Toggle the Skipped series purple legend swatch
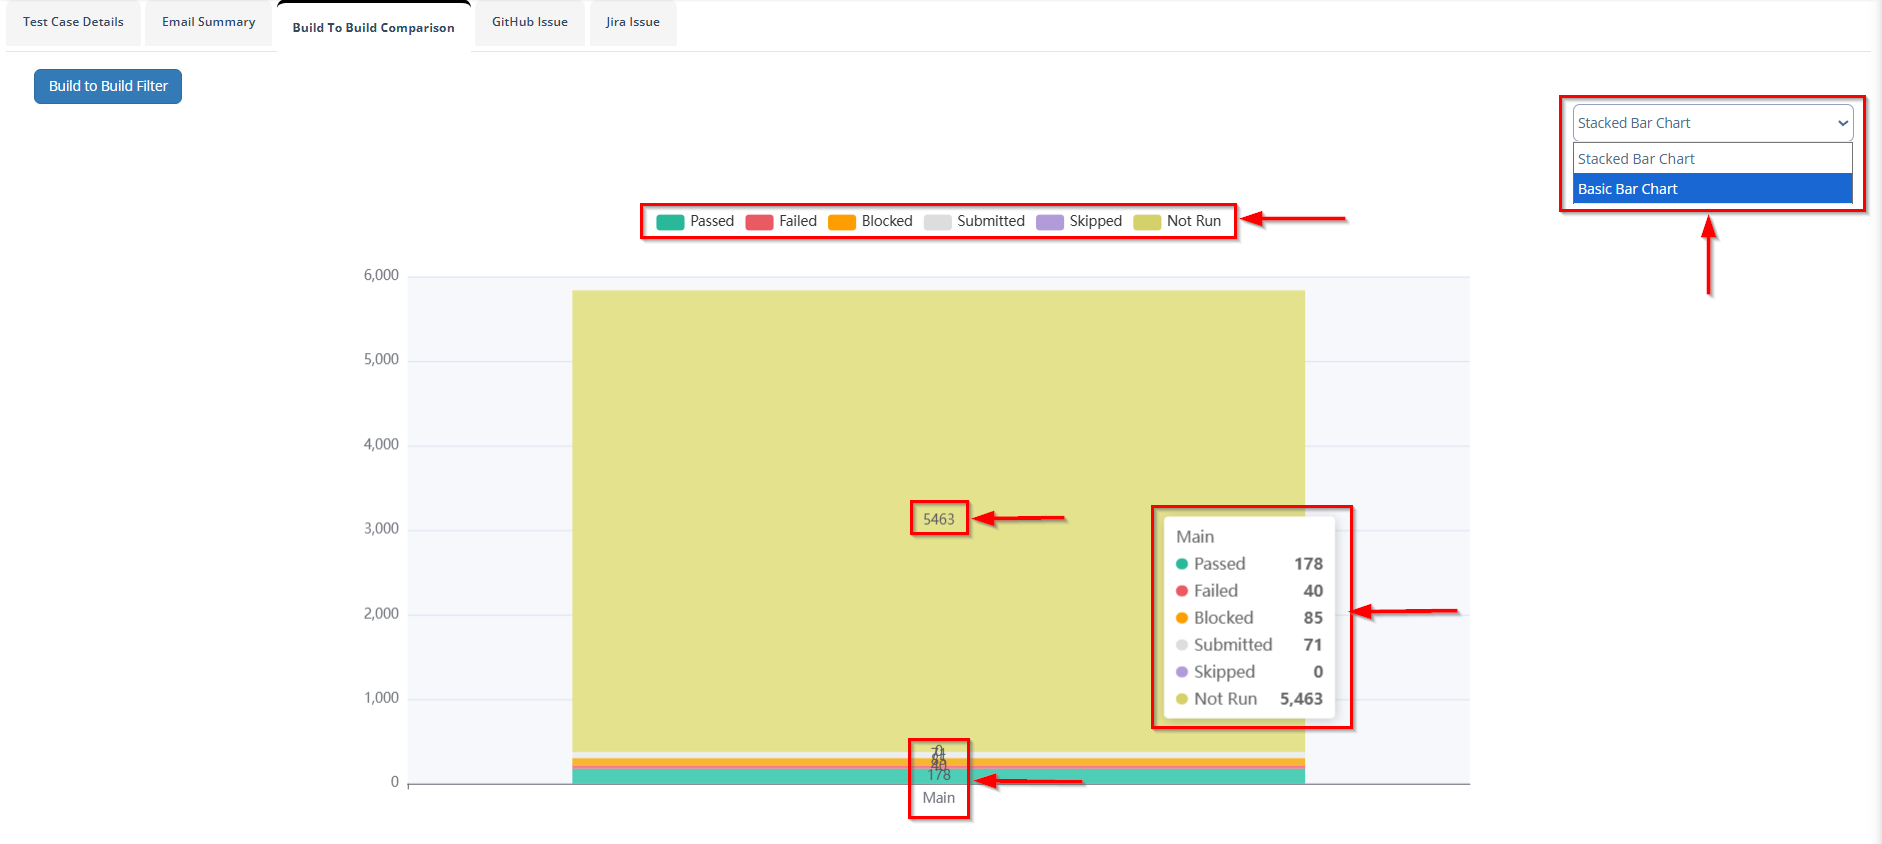1882x844 pixels. (1049, 222)
